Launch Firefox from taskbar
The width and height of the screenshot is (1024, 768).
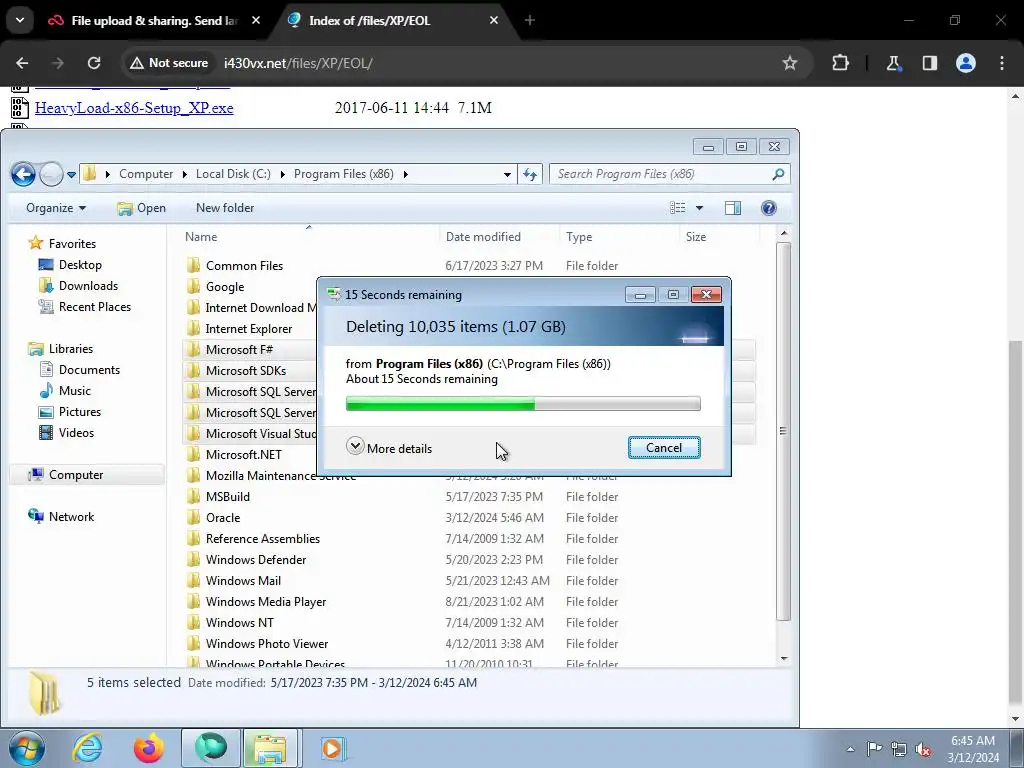pyautogui.click(x=149, y=748)
